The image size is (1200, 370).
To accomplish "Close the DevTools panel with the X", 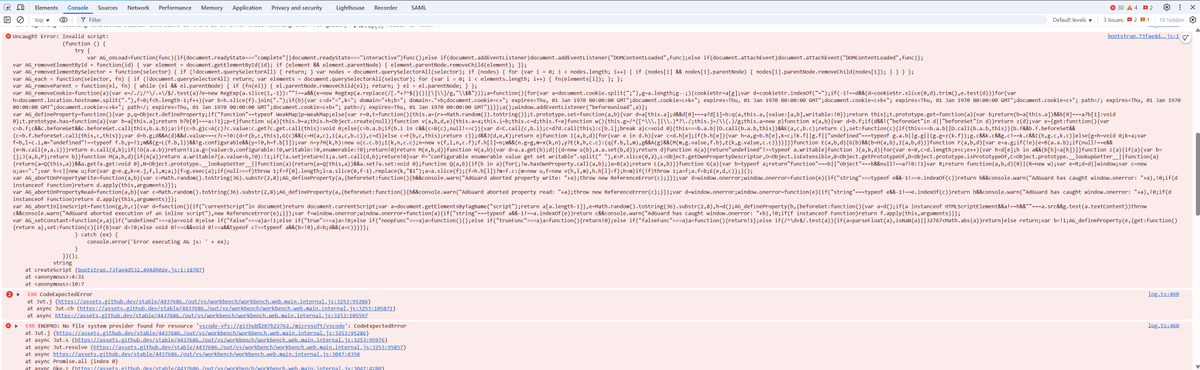I will pyautogui.click(x=1192, y=6).
